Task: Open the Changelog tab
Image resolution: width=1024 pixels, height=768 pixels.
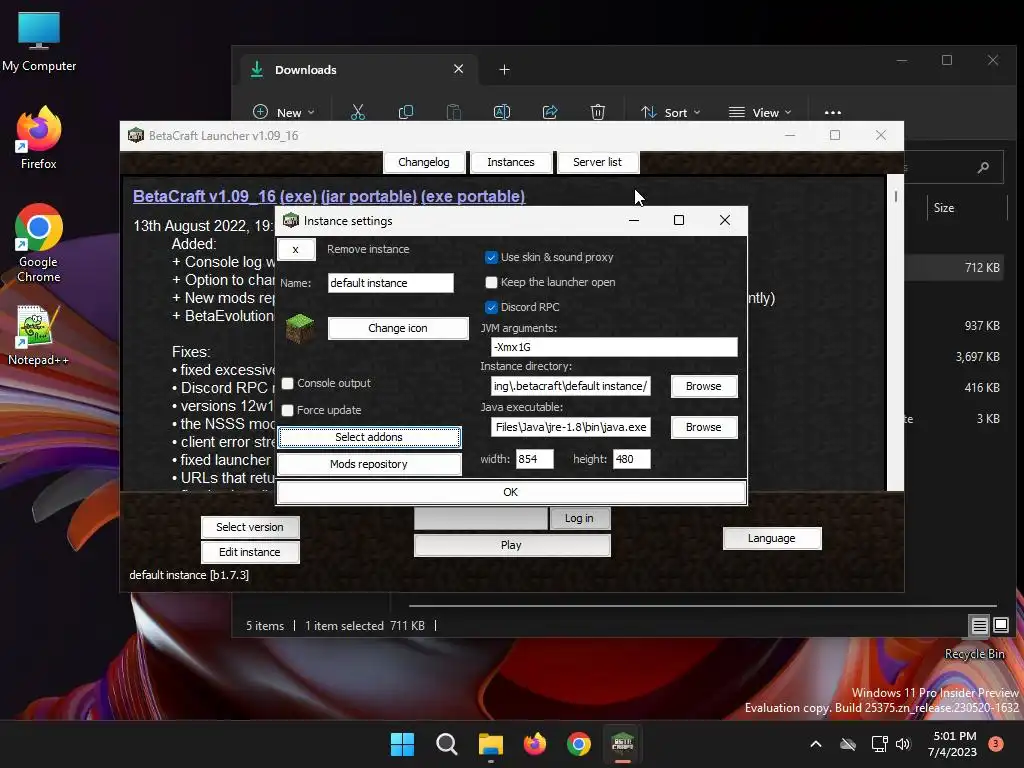Action: 424,162
